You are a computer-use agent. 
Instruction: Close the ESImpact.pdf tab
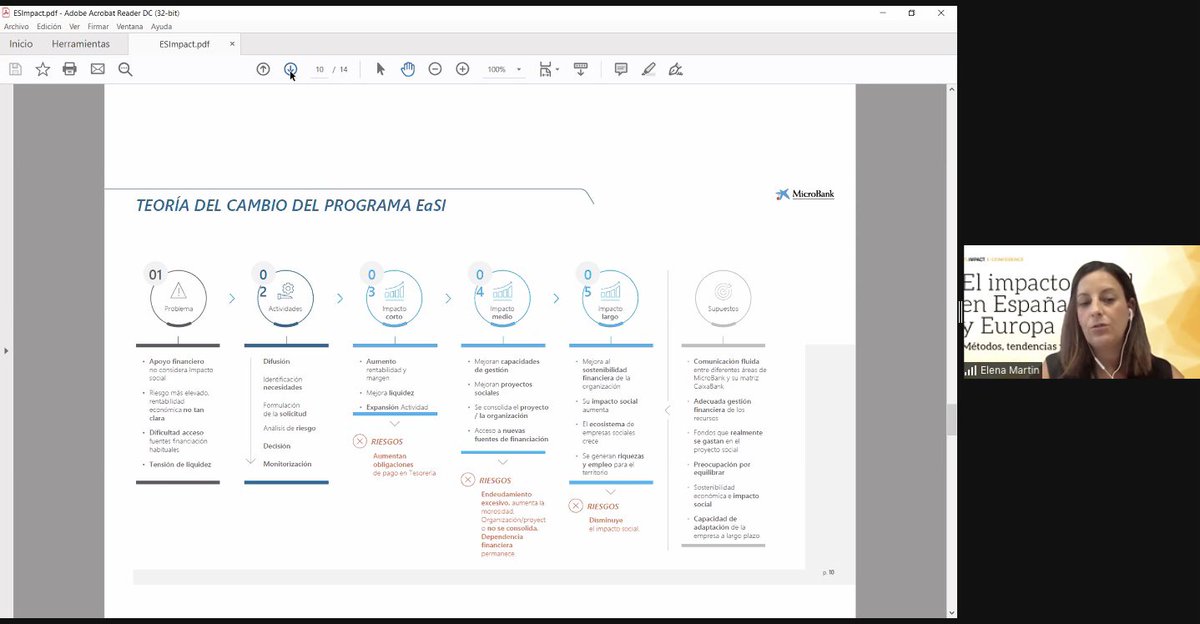tap(233, 44)
